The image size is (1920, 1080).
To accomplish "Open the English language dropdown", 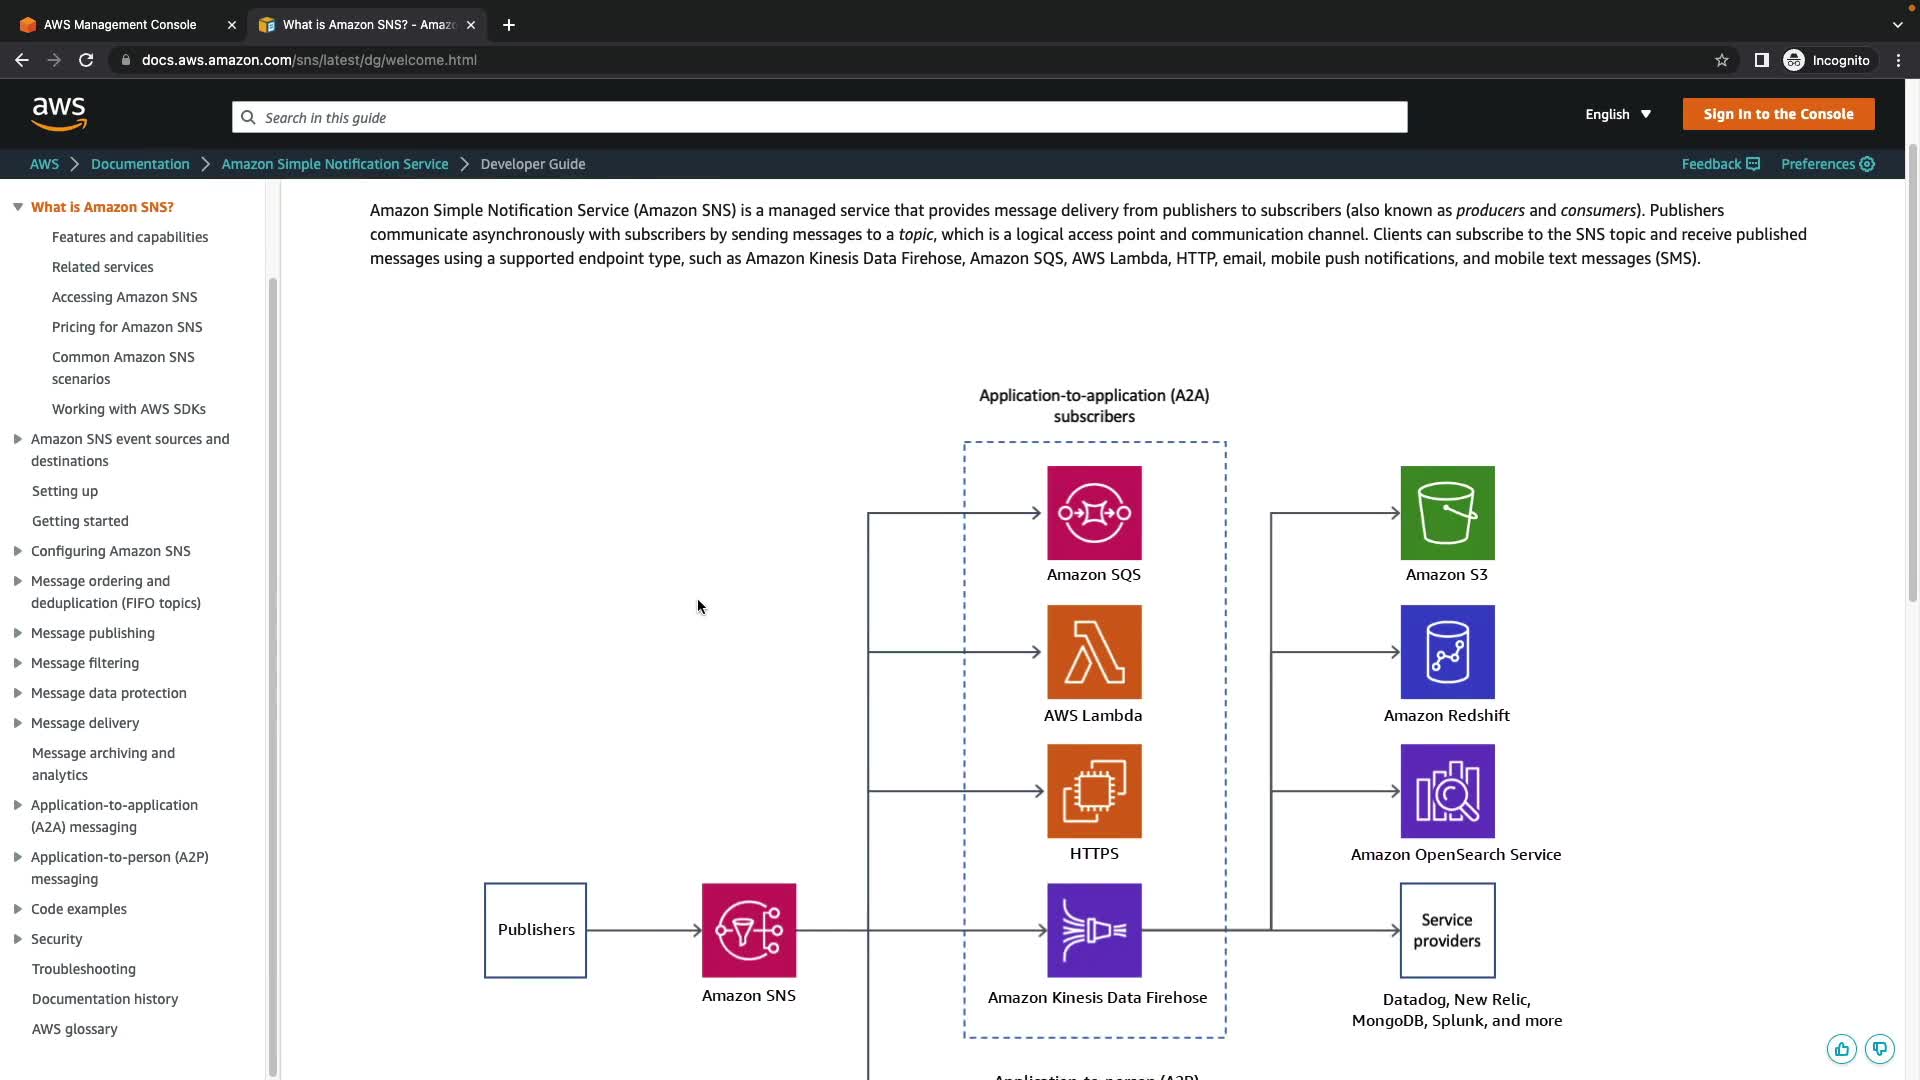I will pos(1617,114).
